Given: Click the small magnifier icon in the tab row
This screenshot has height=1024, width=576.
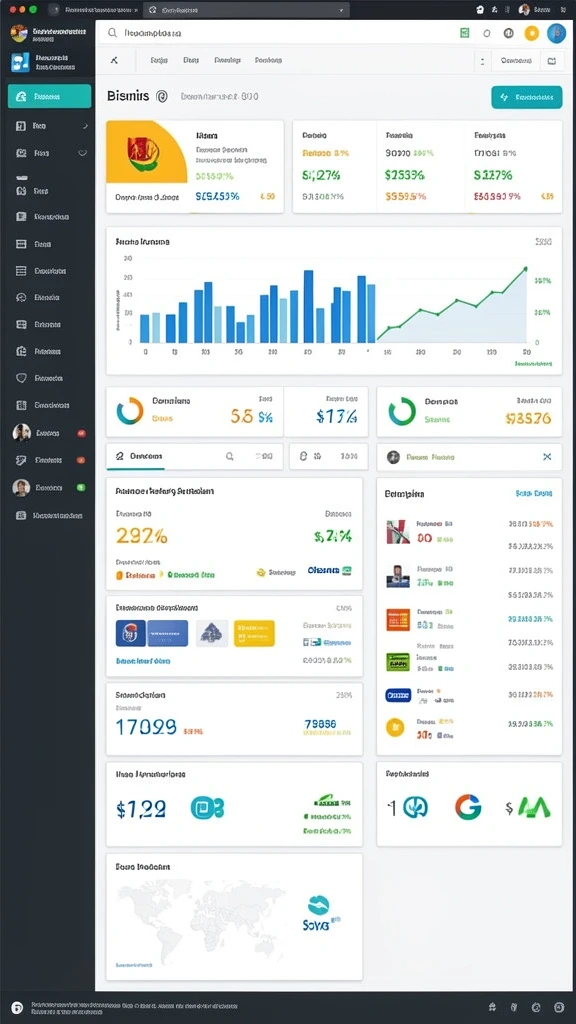Looking at the screenshot, I should (x=229, y=457).
